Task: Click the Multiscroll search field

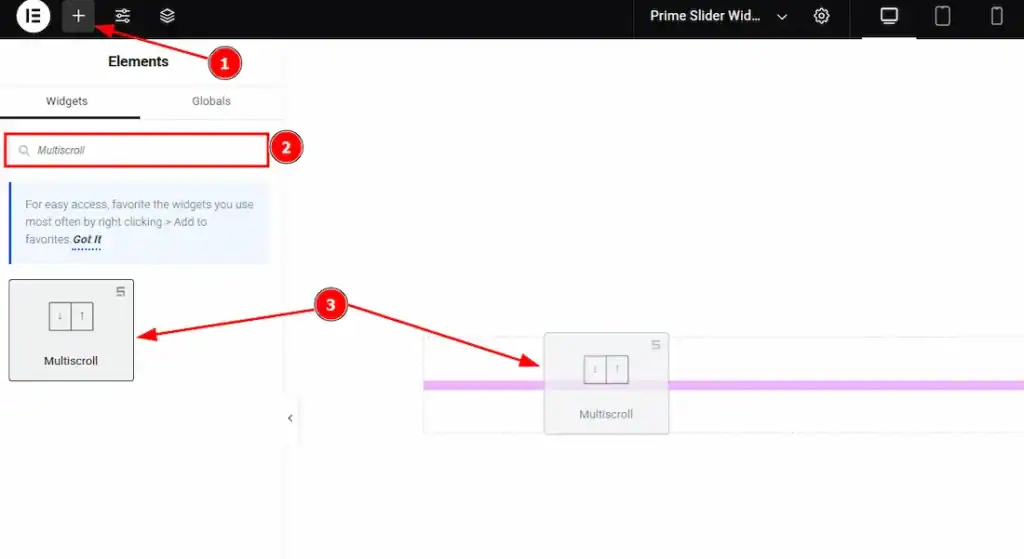Action: [x=136, y=150]
